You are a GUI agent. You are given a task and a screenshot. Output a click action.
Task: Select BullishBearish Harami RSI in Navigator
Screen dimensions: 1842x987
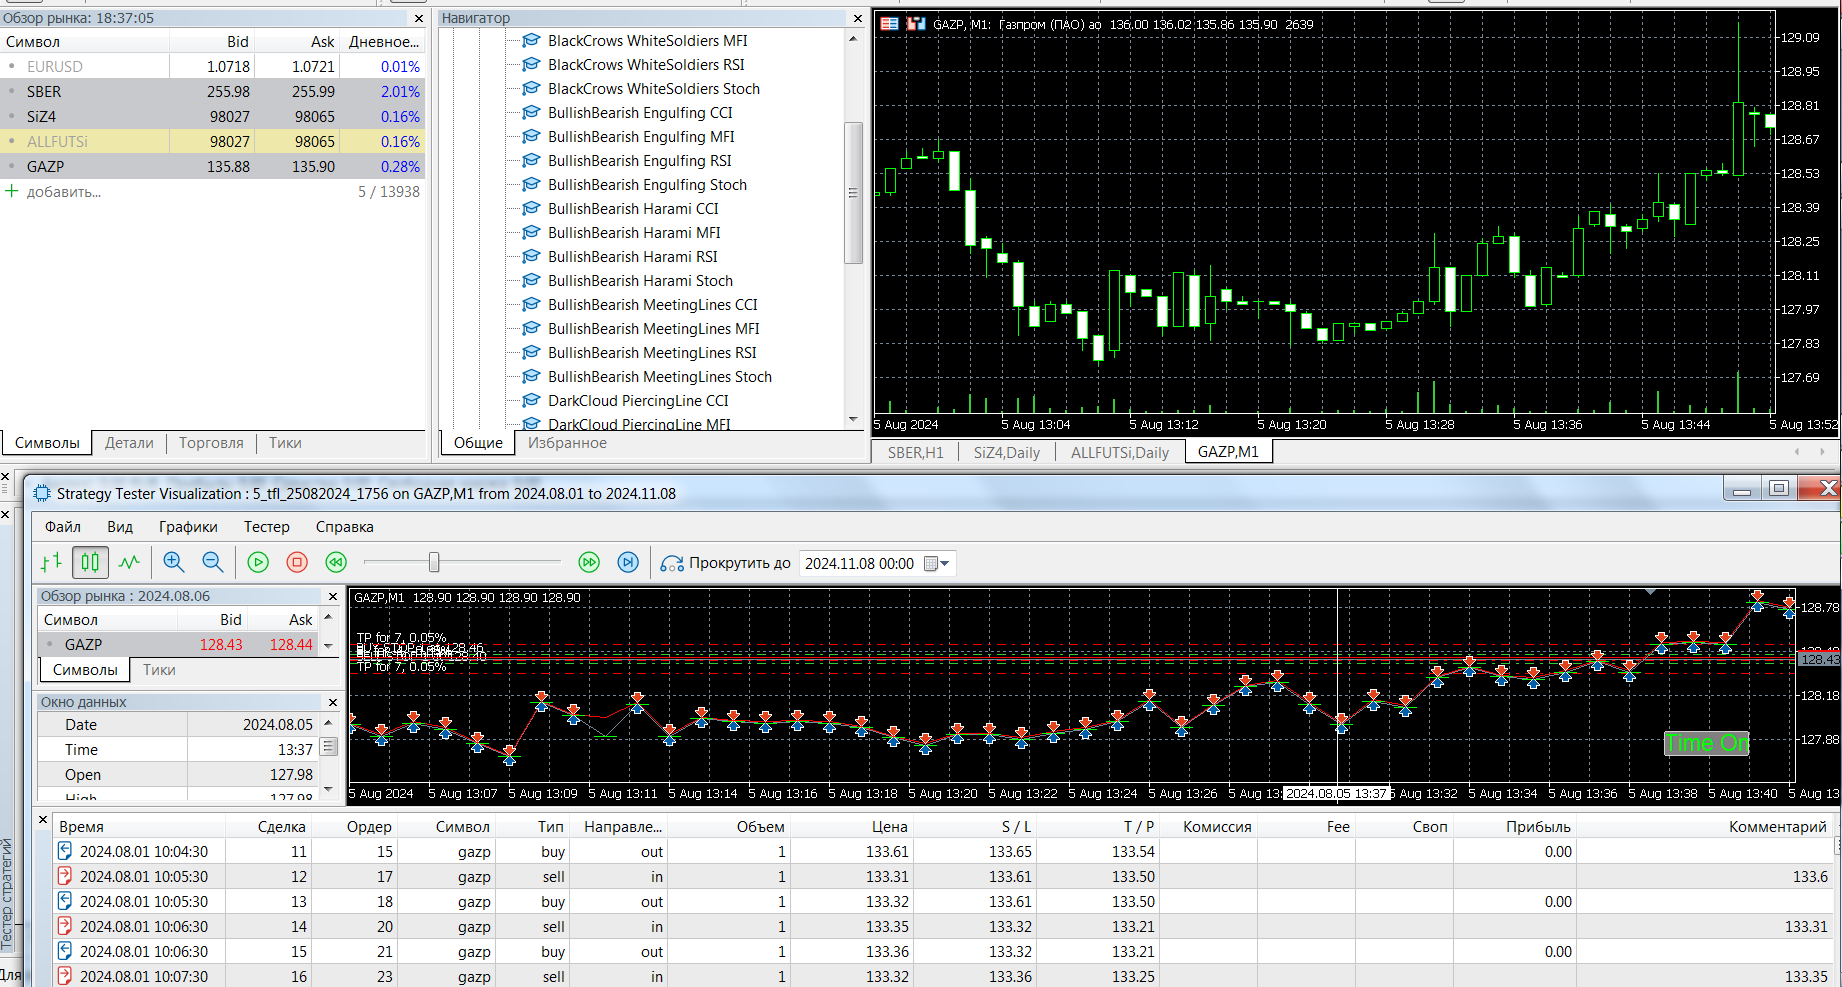[632, 257]
